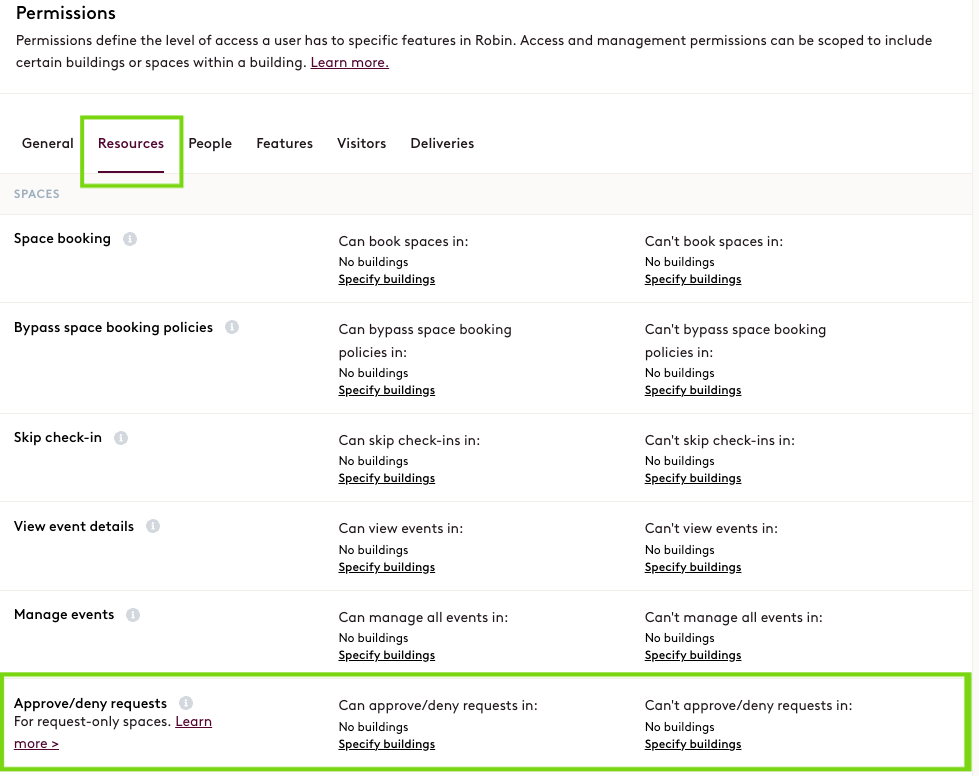Click info icon next to Approve/deny requests
Viewport: 979px width, 776px height.
pos(186,703)
